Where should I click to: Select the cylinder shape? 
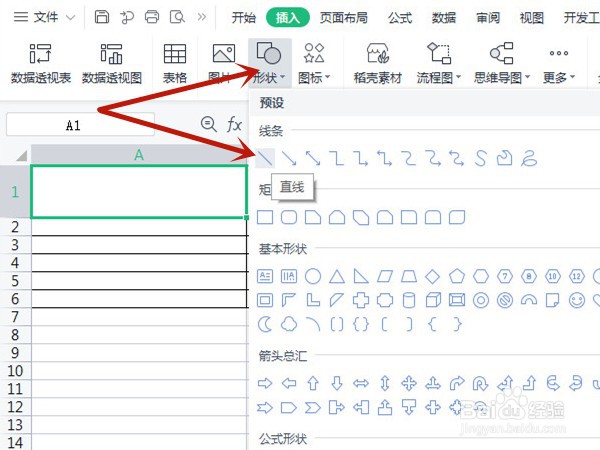(x=409, y=300)
